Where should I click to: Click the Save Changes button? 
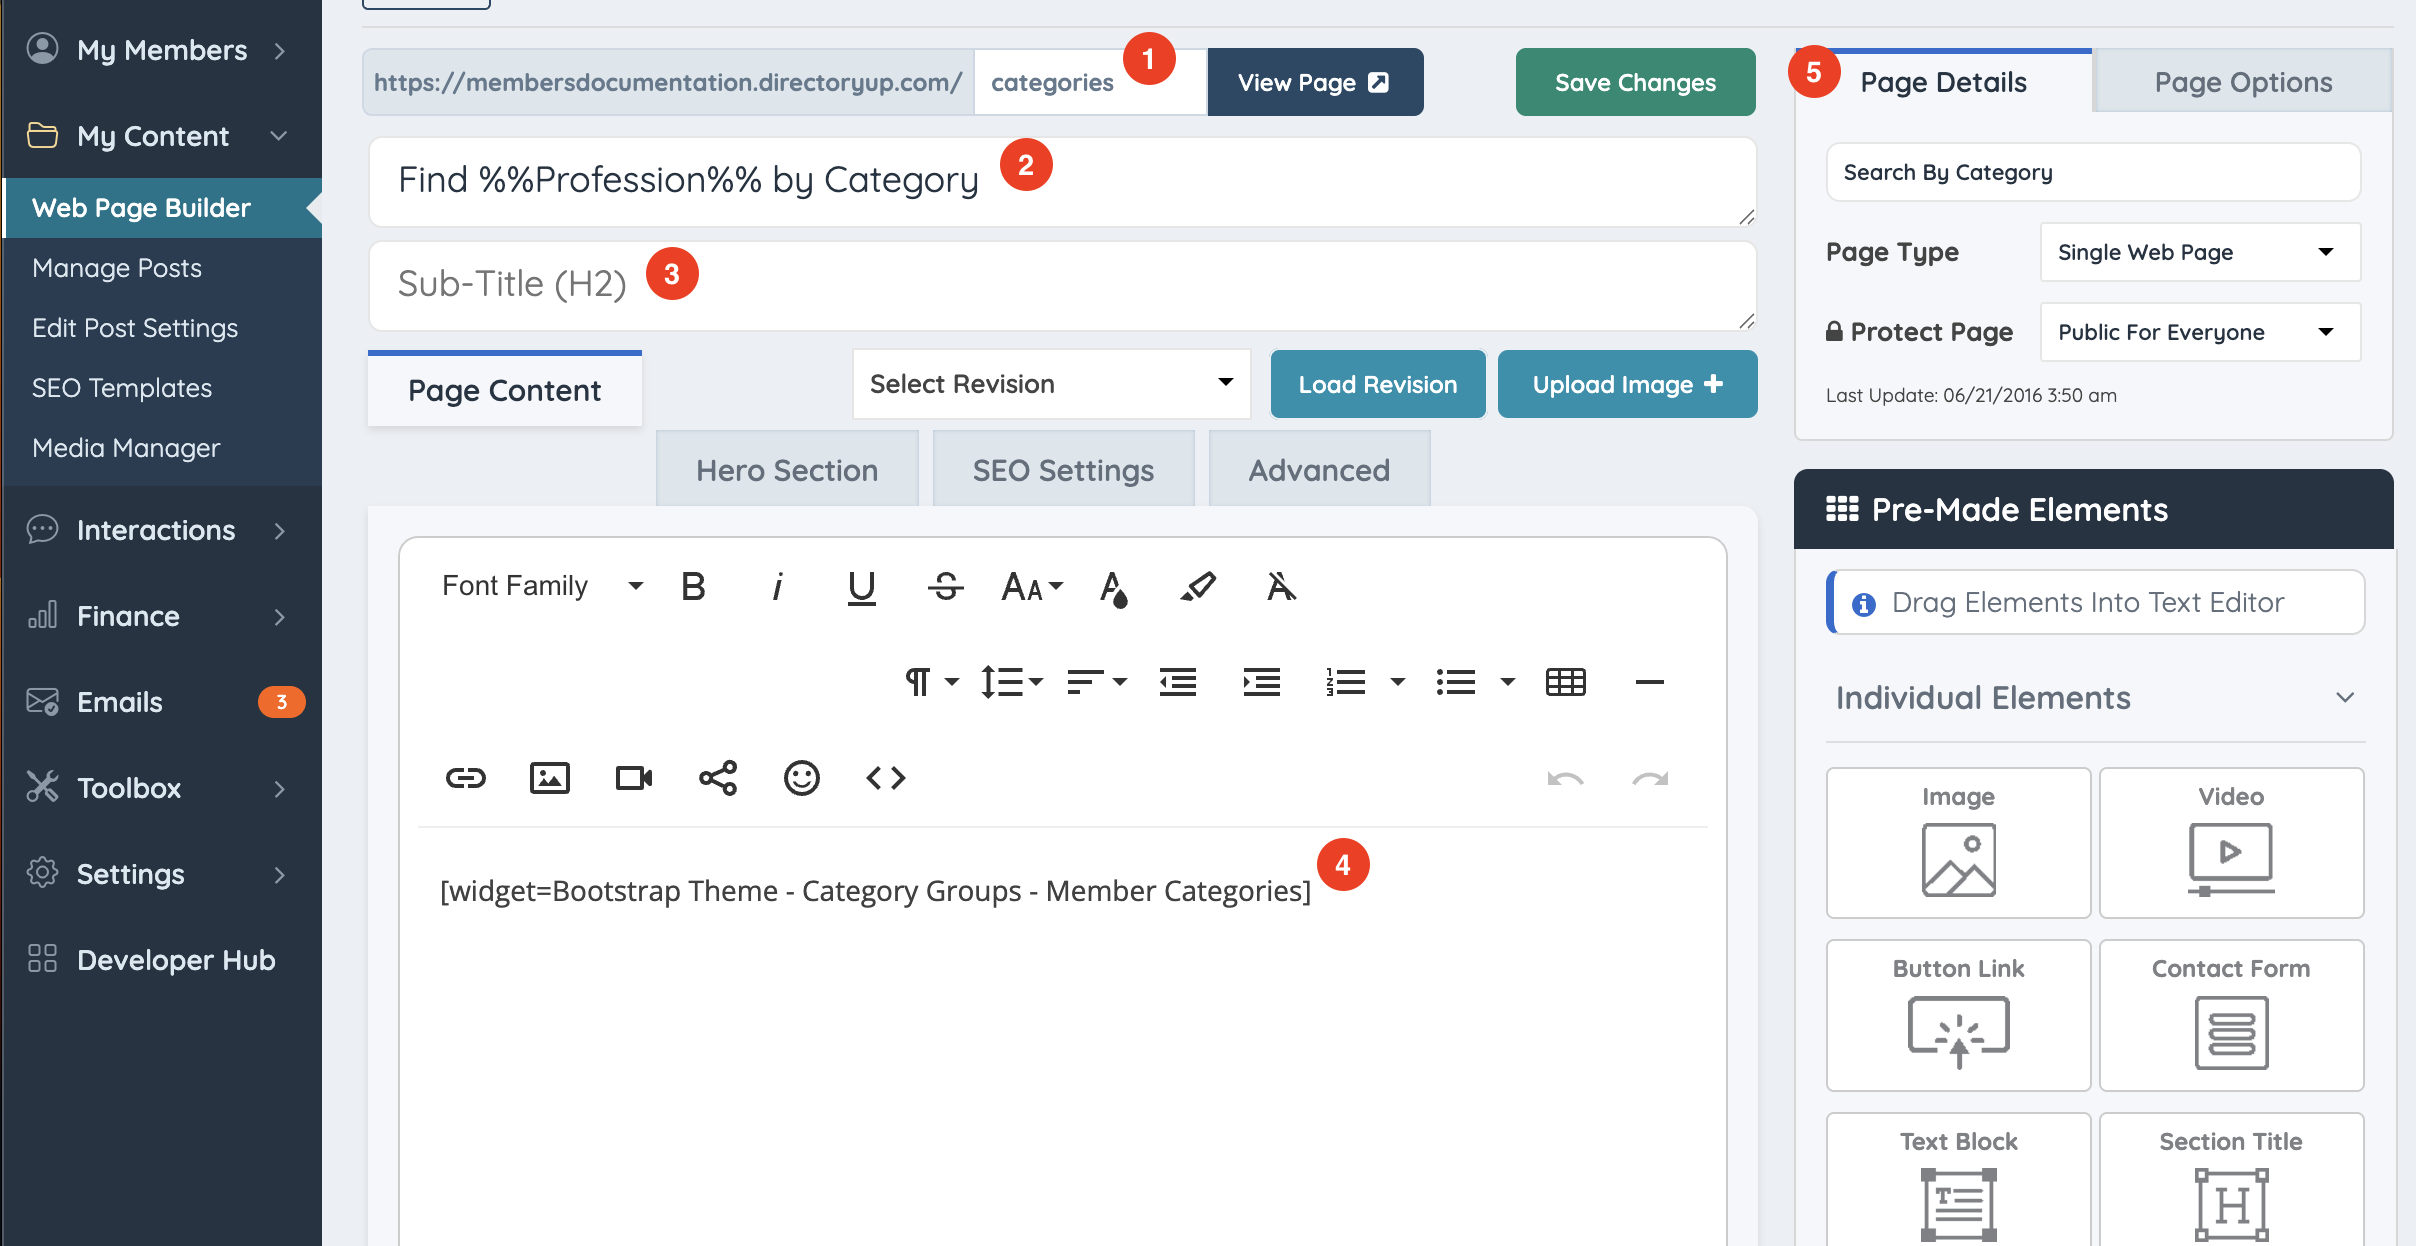point(1635,82)
